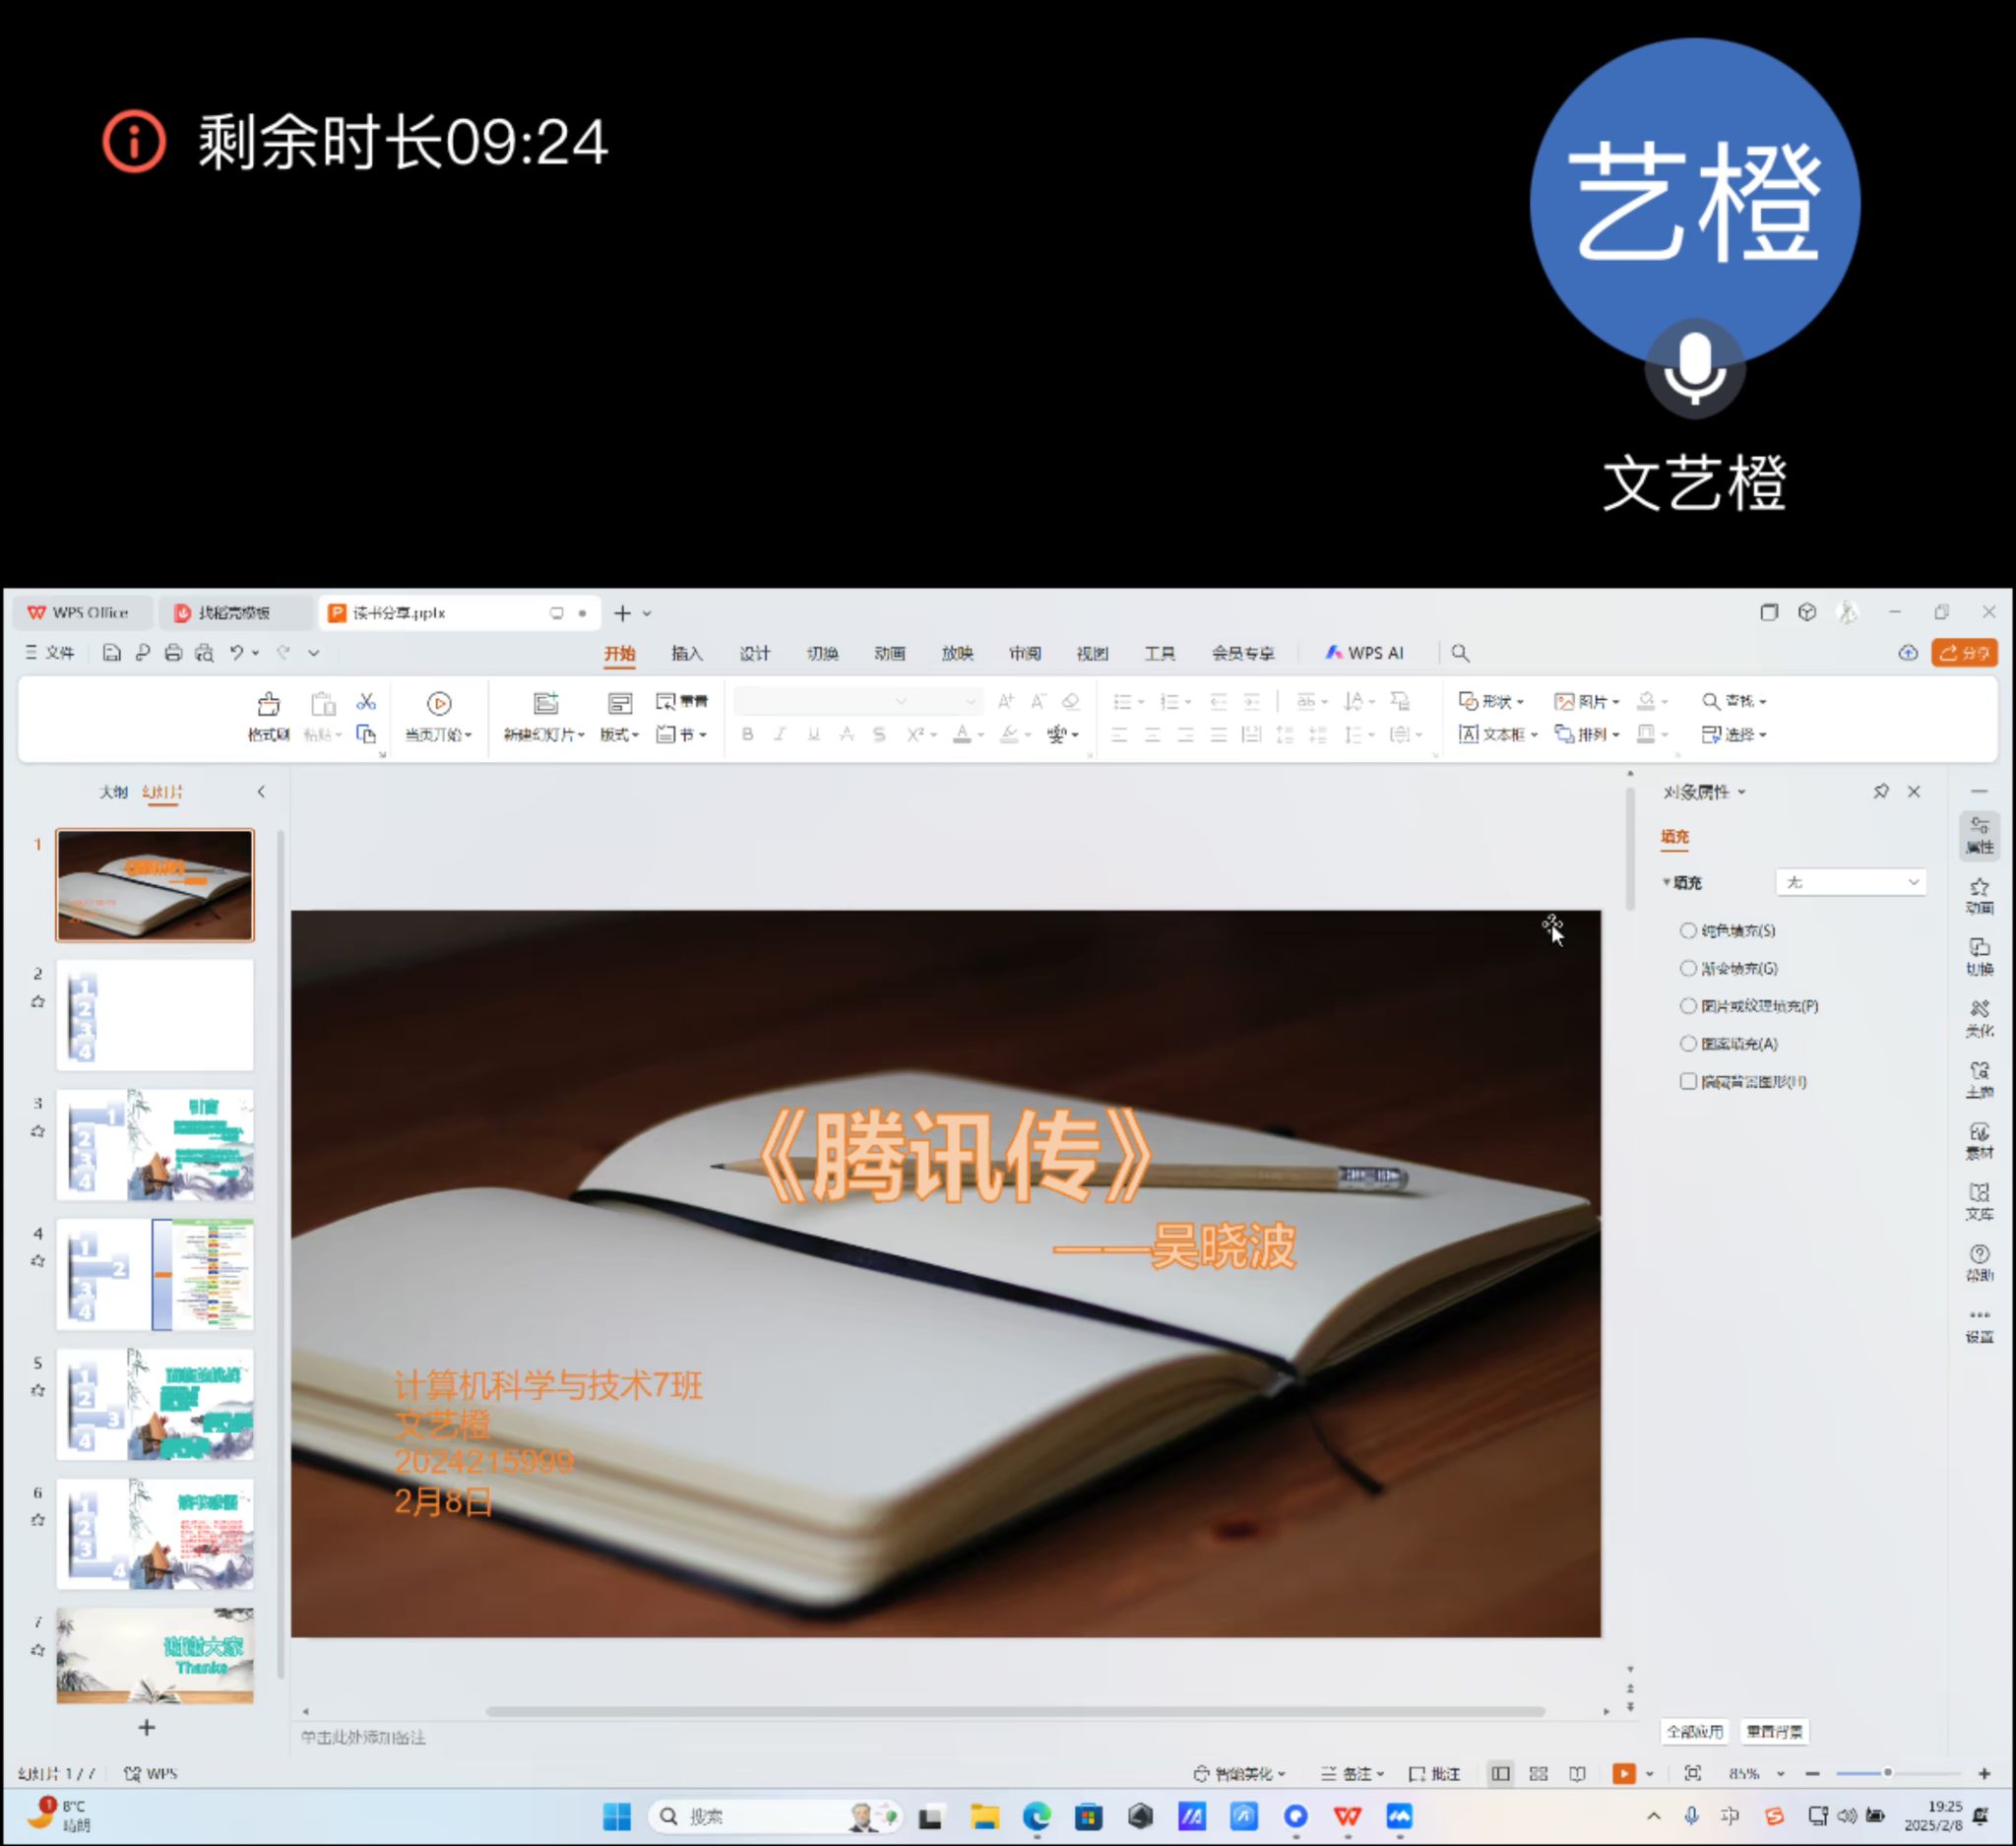
Task: Click the 重置背景 reset background button
Action: pyautogui.click(x=1774, y=1731)
